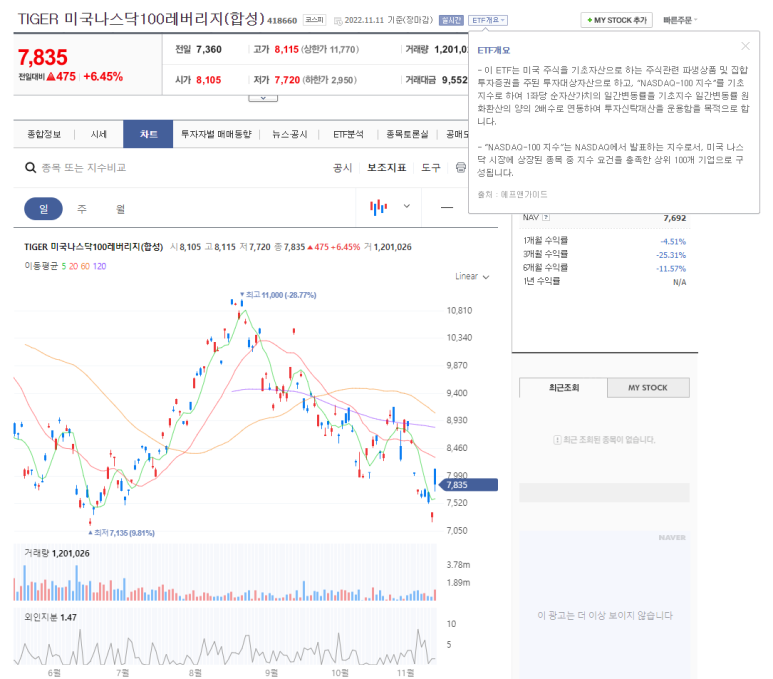Open the 도구 tools menu
Image resolution: width=773 pixels, height=679 pixels.
(x=430, y=168)
